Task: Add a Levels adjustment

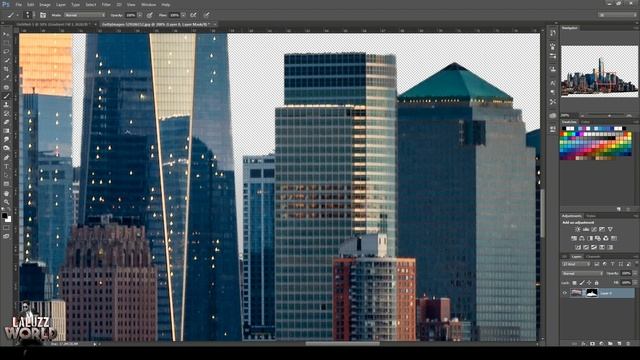Action: [x=586, y=229]
